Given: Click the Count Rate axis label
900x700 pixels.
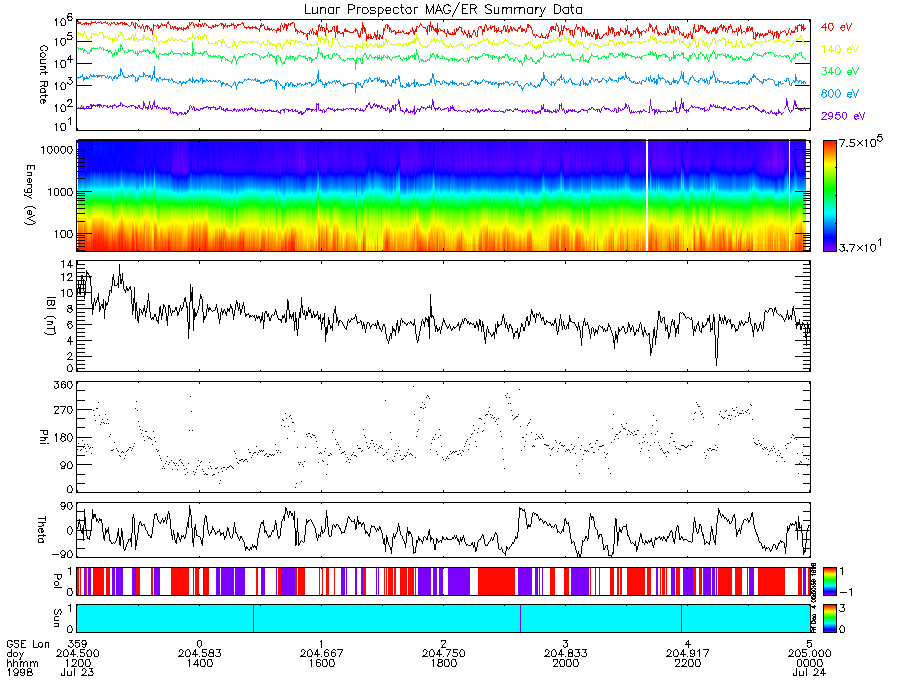Looking at the screenshot, I should 43,75.
